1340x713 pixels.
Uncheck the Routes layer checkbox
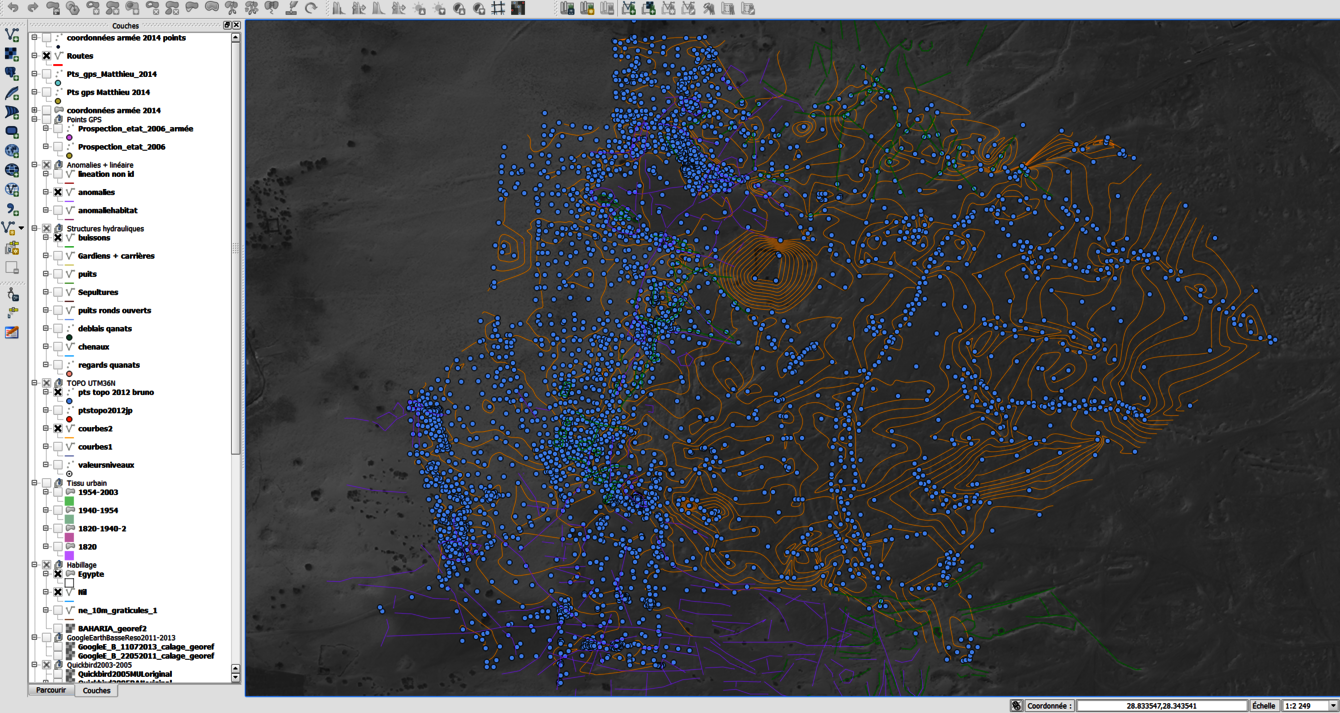pos(46,56)
